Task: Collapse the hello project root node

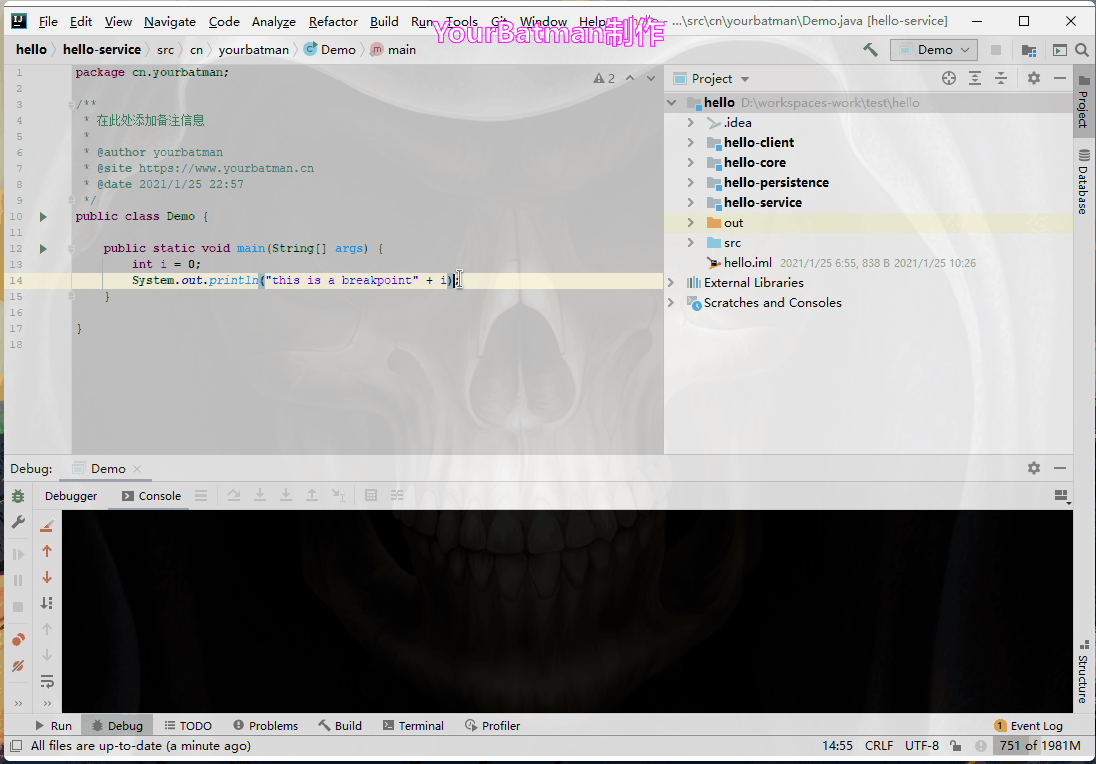Action: click(x=672, y=103)
